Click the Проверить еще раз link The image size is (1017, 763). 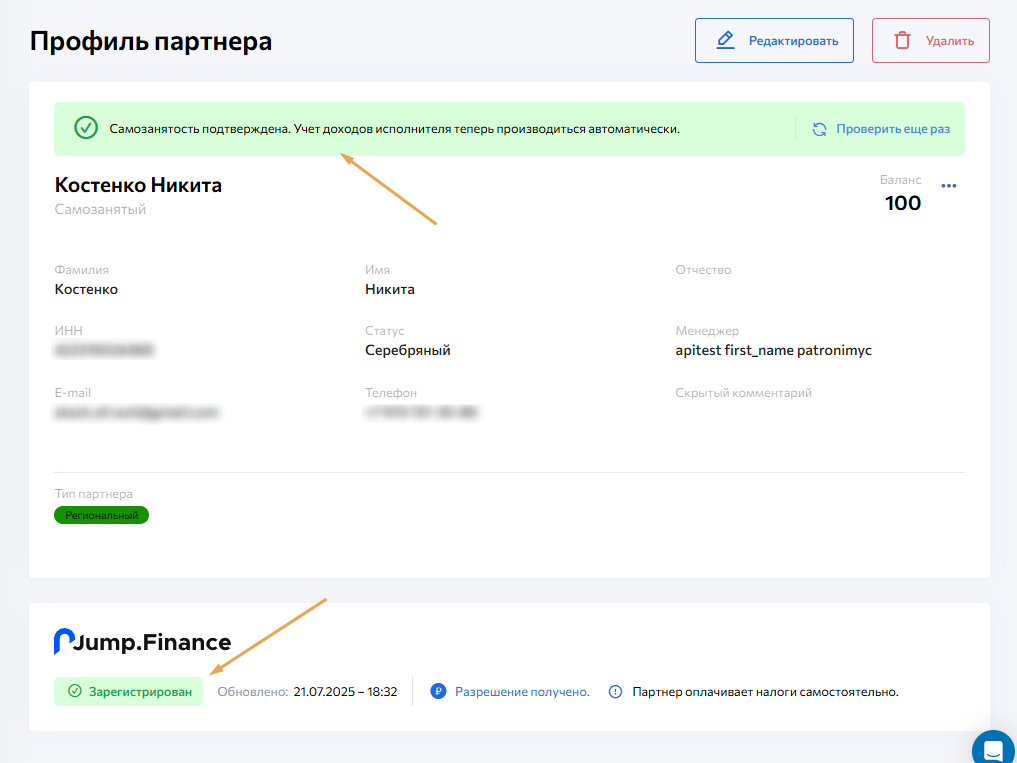point(892,129)
